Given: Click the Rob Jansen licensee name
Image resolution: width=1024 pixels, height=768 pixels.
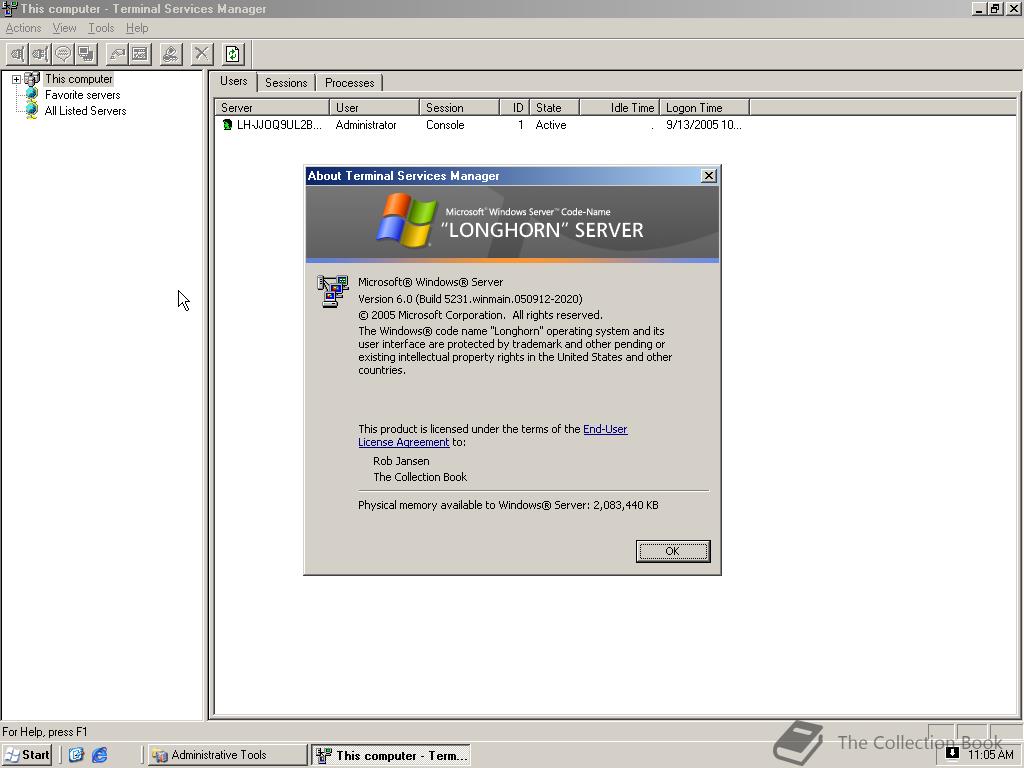Looking at the screenshot, I should [x=401, y=461].
